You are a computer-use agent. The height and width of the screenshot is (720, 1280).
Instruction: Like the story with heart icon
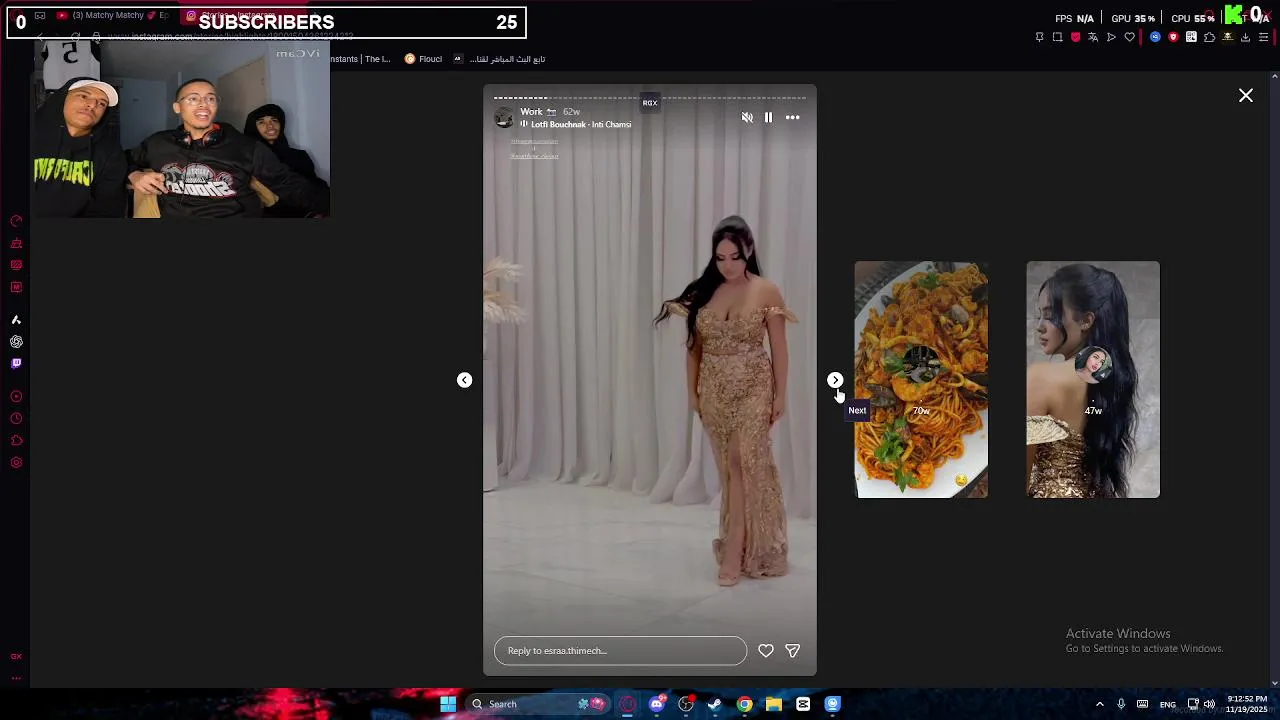pyautogui.click(x=766, y=651)
